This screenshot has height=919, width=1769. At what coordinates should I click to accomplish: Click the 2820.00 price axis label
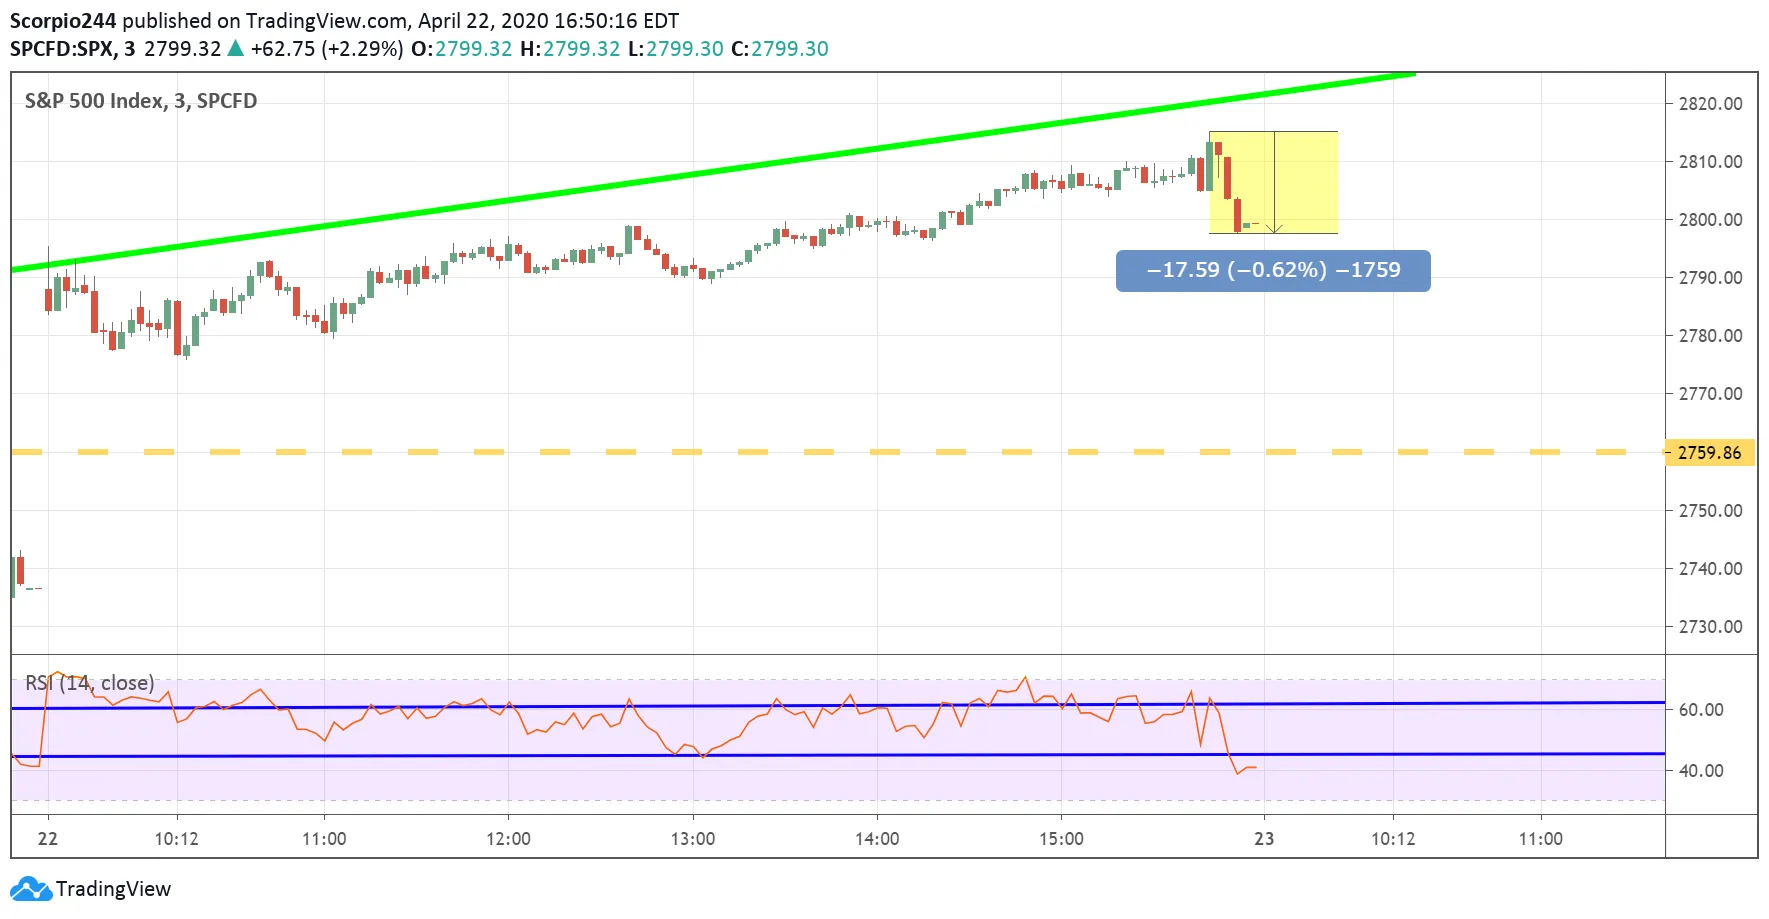1710,104
